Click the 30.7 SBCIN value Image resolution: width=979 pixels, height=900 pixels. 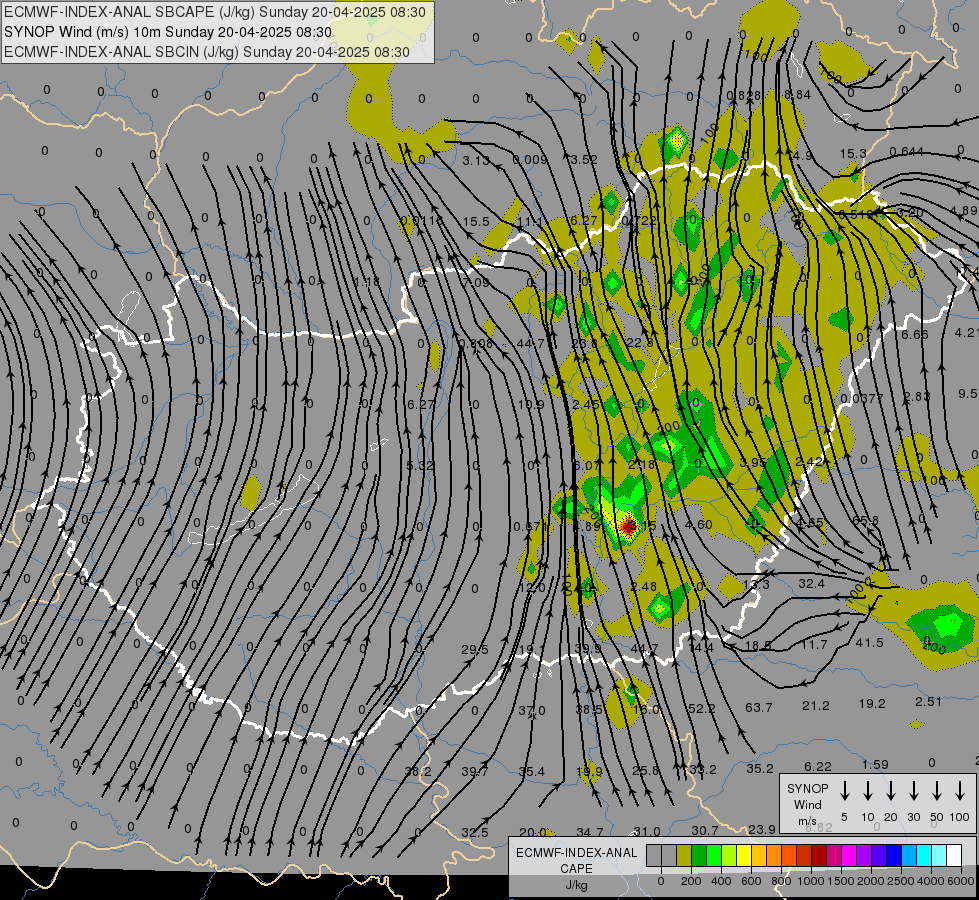(x=705, y=831)
